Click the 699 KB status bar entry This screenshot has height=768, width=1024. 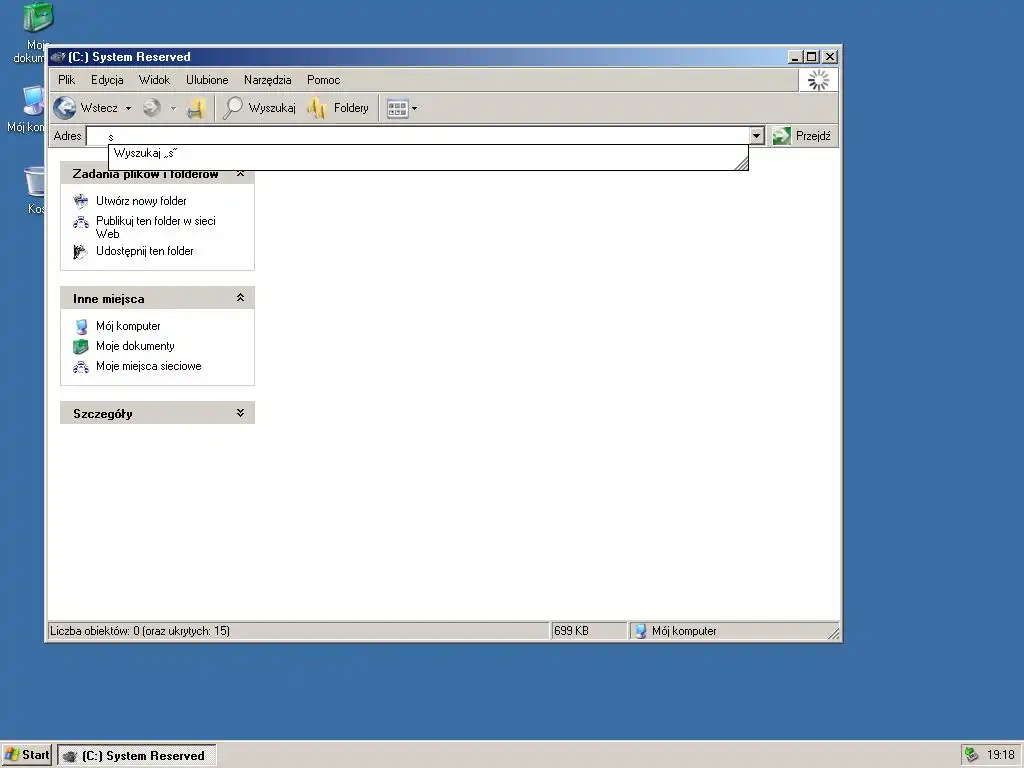[588, 631]
